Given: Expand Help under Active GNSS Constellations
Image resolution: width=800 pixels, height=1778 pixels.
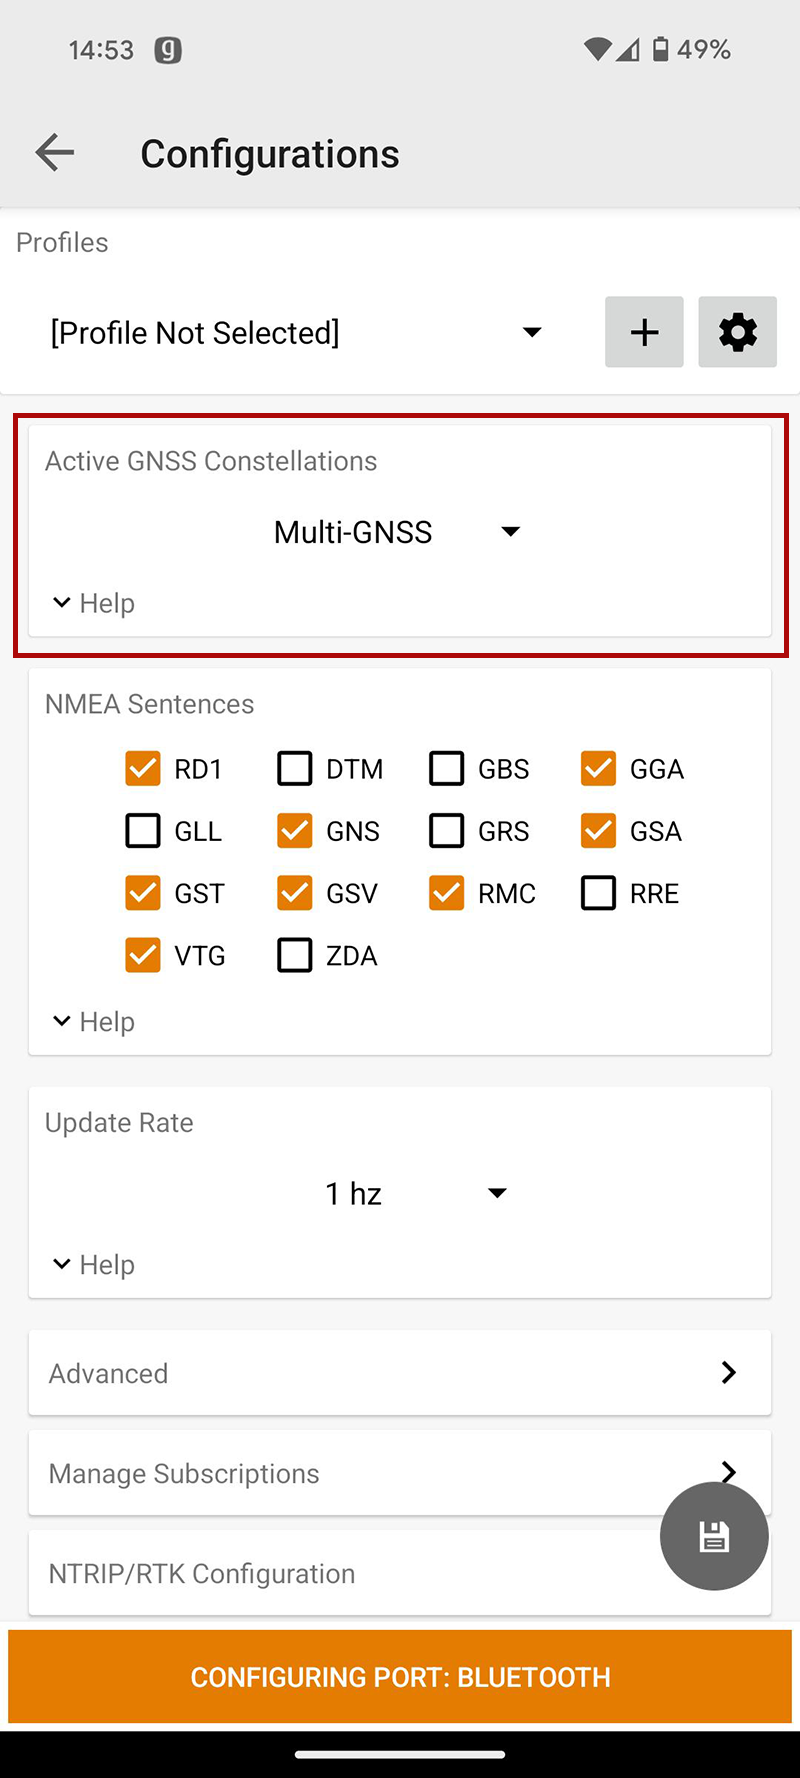Looking at the screenshot, I should point(94,603).
